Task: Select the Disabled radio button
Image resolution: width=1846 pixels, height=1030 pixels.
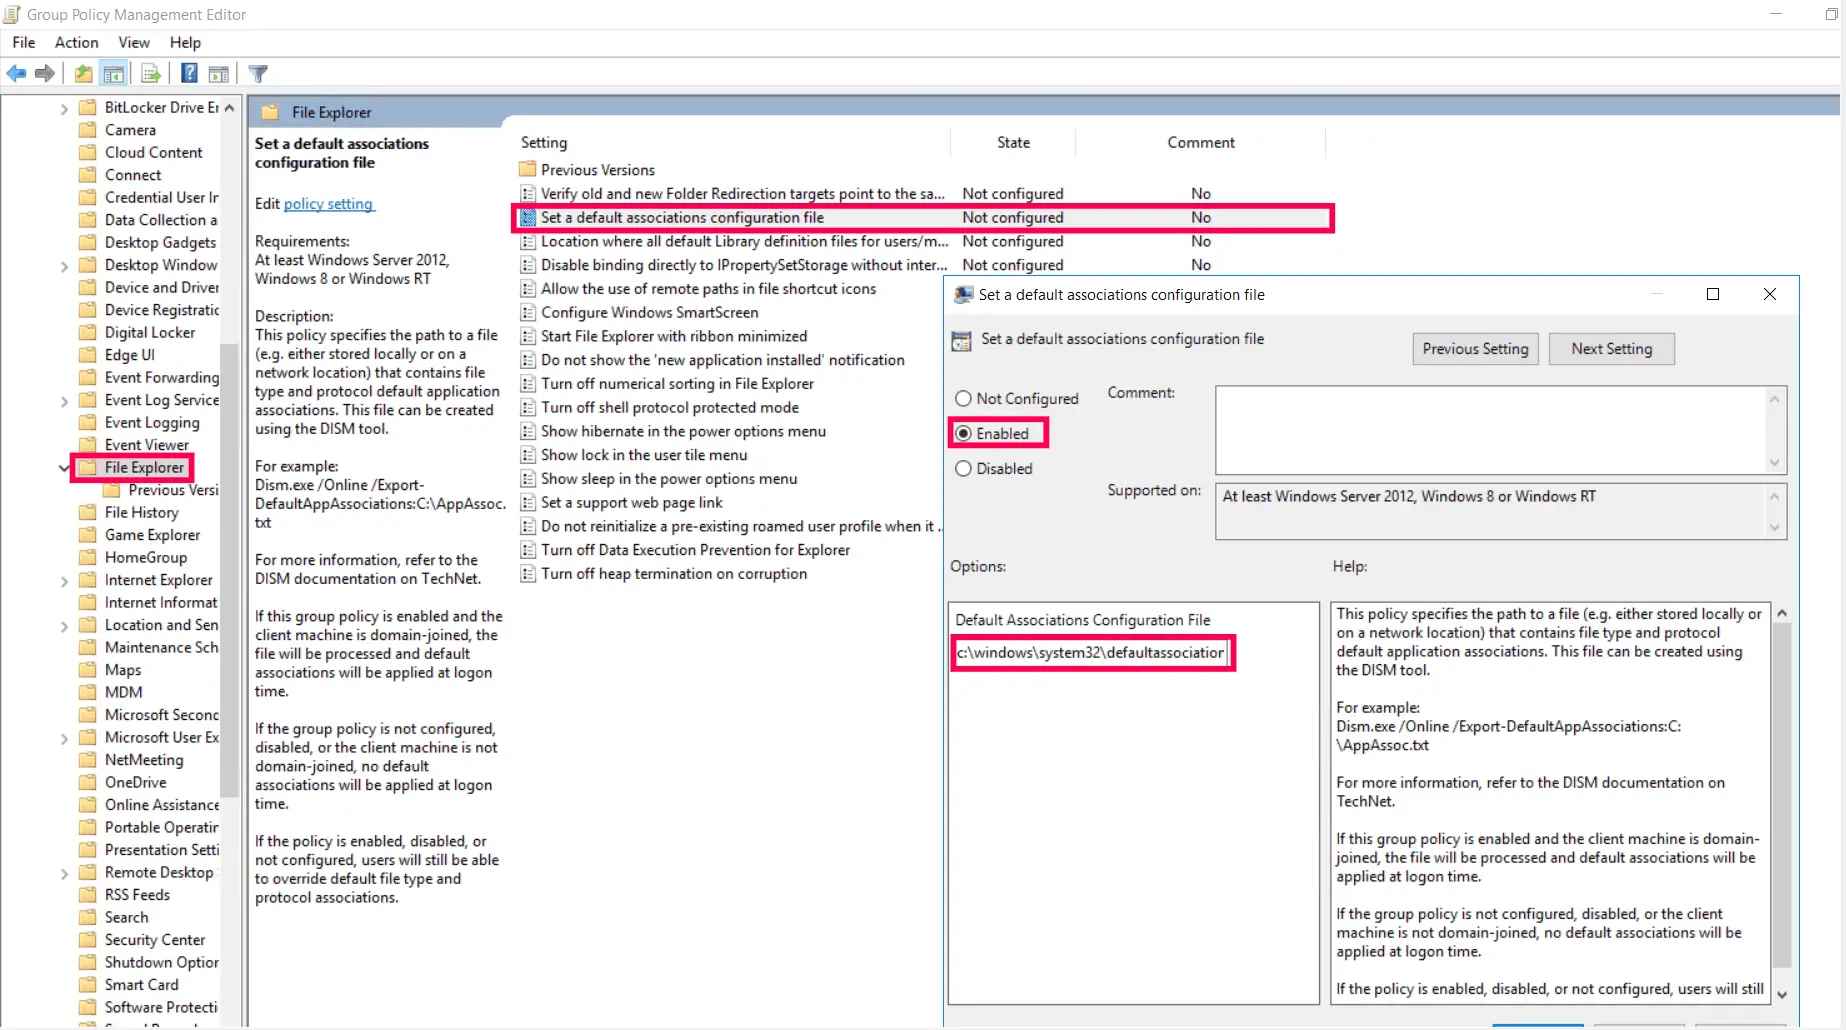Action: [963, 468]
